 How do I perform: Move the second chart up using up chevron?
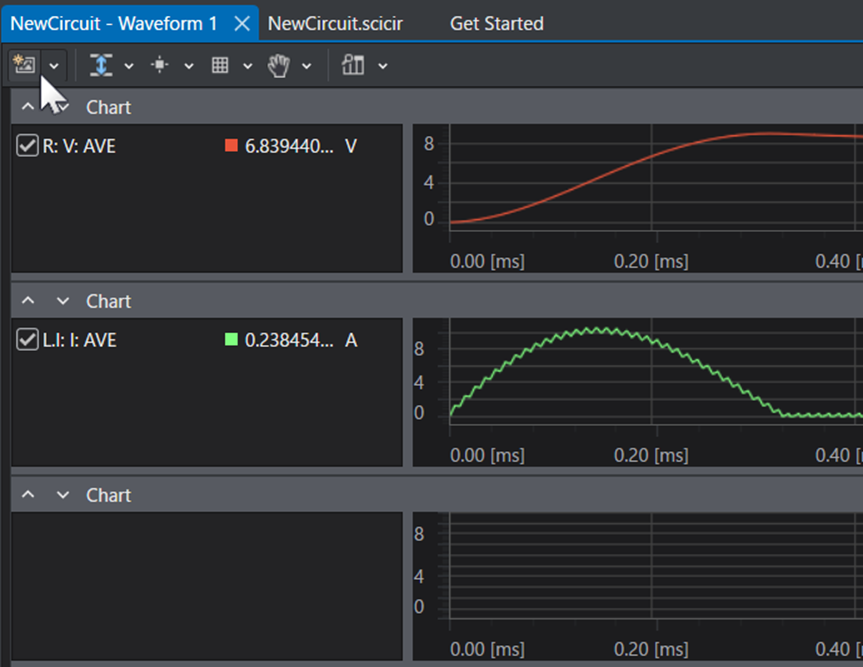(28, 301)
